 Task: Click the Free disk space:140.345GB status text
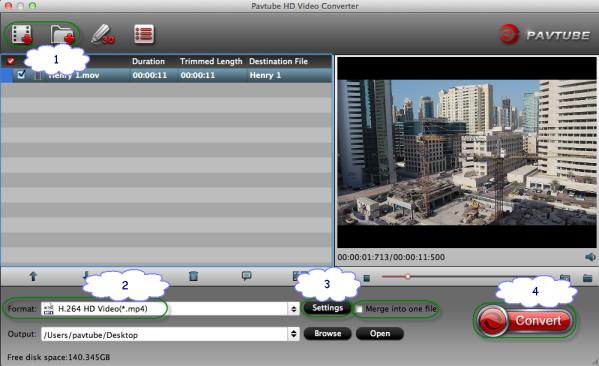coord(58,357)
